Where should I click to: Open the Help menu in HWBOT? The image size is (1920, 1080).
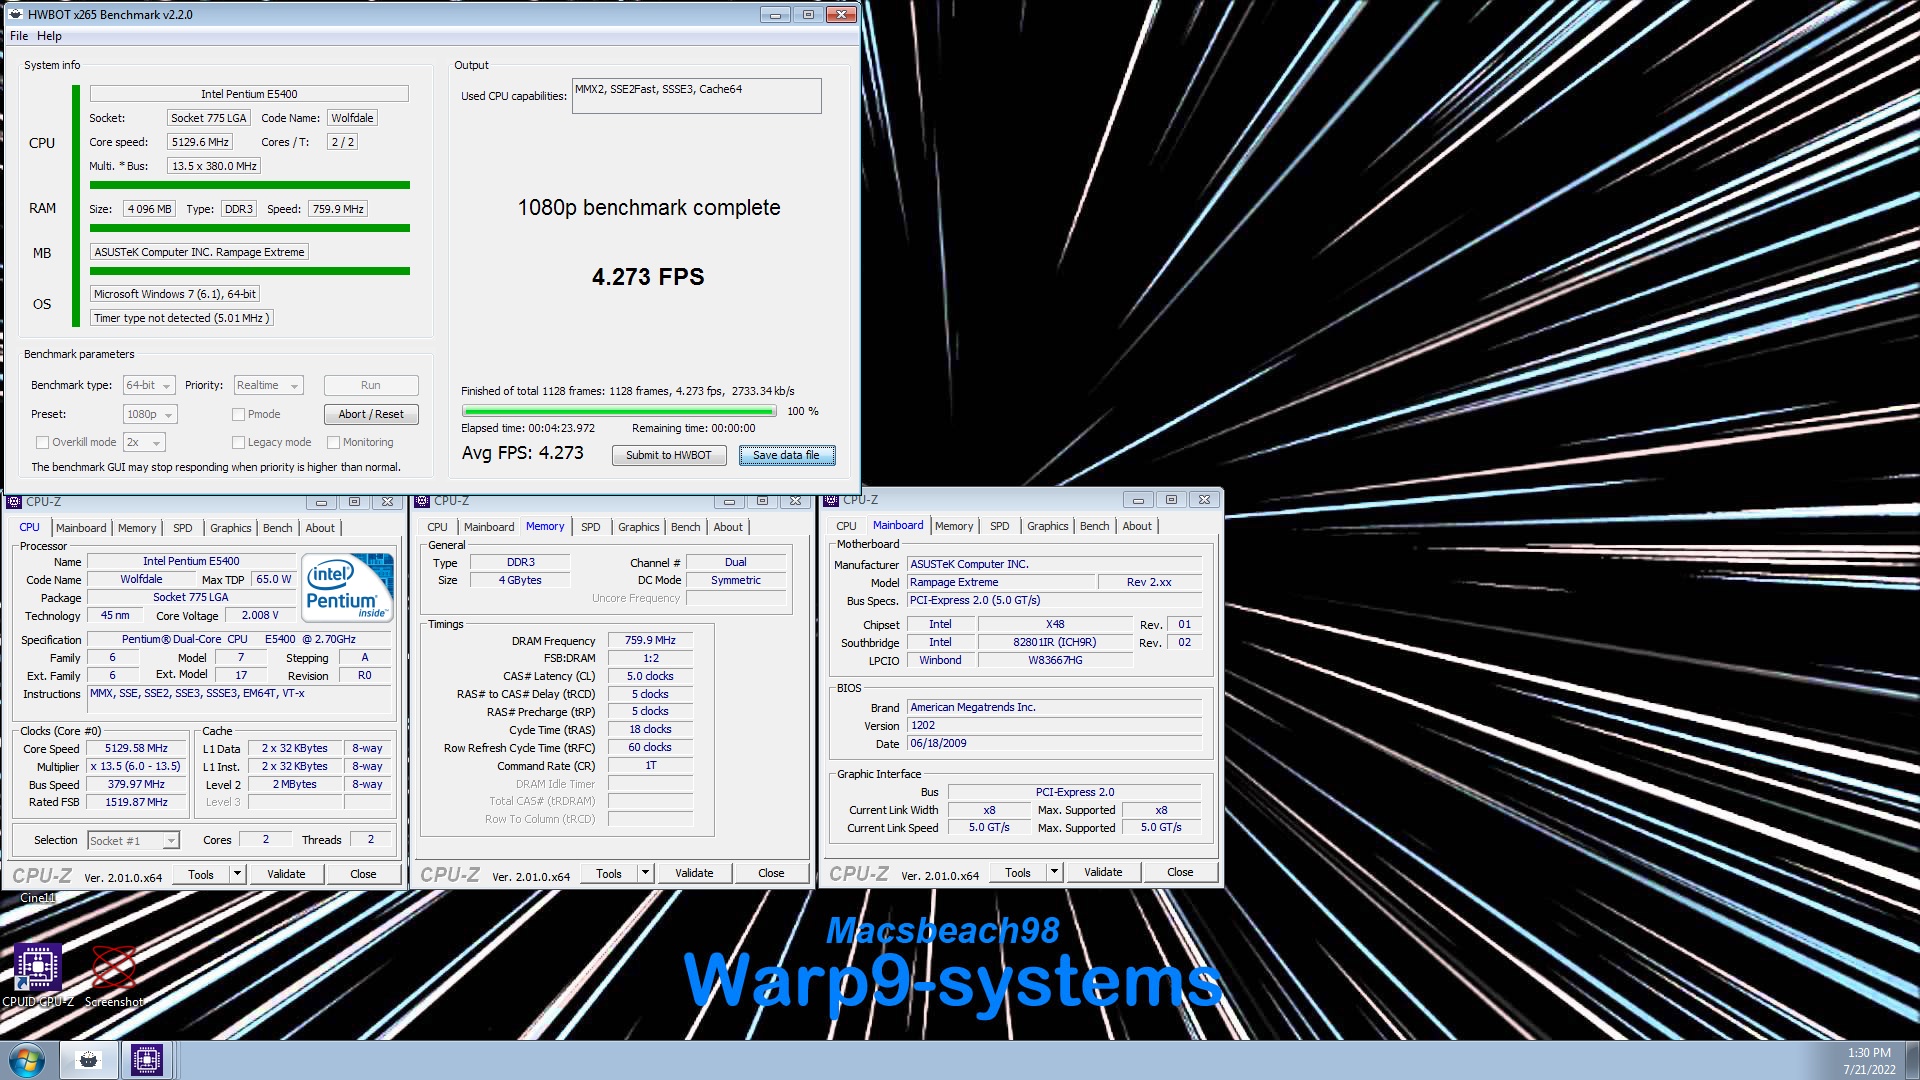(x=49, y=36)
